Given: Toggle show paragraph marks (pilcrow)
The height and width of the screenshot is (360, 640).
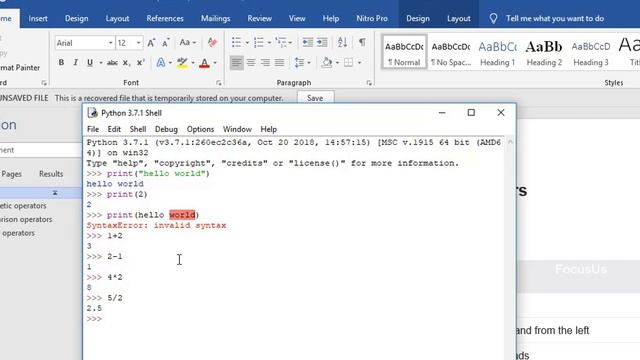Looking at the screenshot, I should [362, 42].
